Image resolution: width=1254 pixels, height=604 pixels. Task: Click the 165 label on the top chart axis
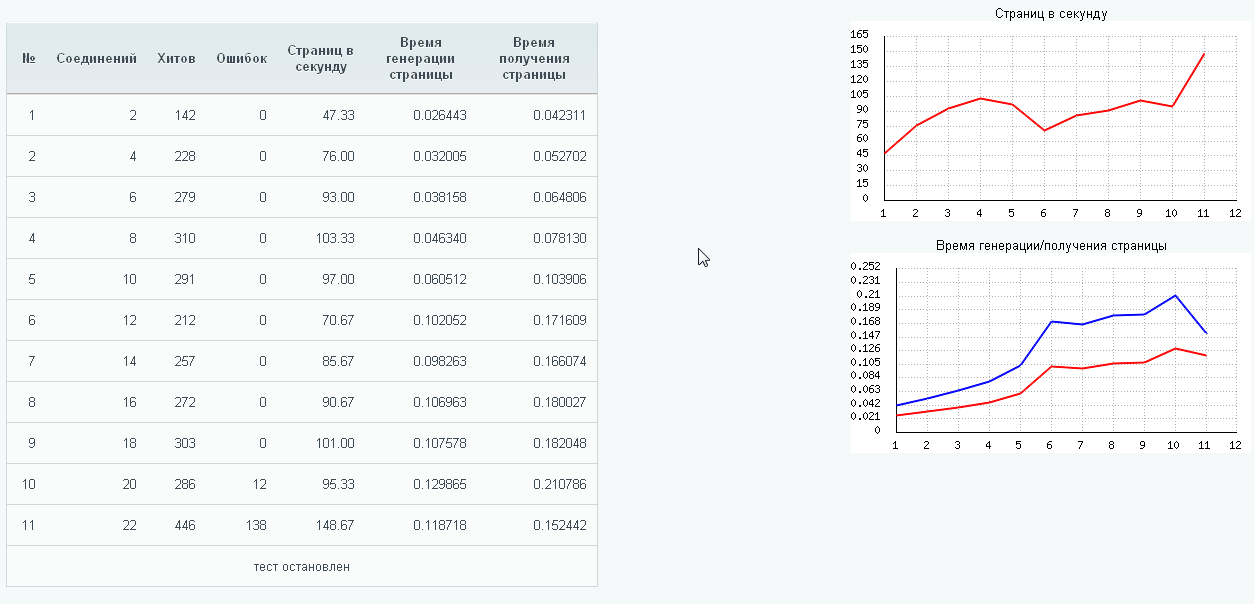point(860,35)
